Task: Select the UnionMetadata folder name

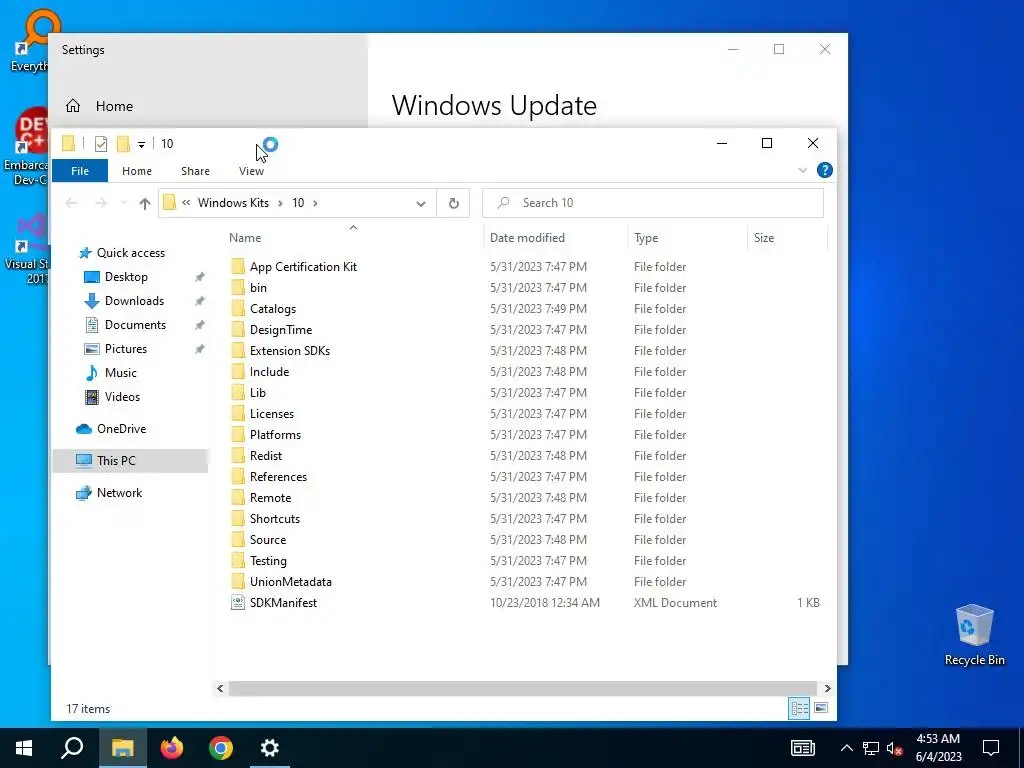Action: pyautogui.click(x=291, y=582)
